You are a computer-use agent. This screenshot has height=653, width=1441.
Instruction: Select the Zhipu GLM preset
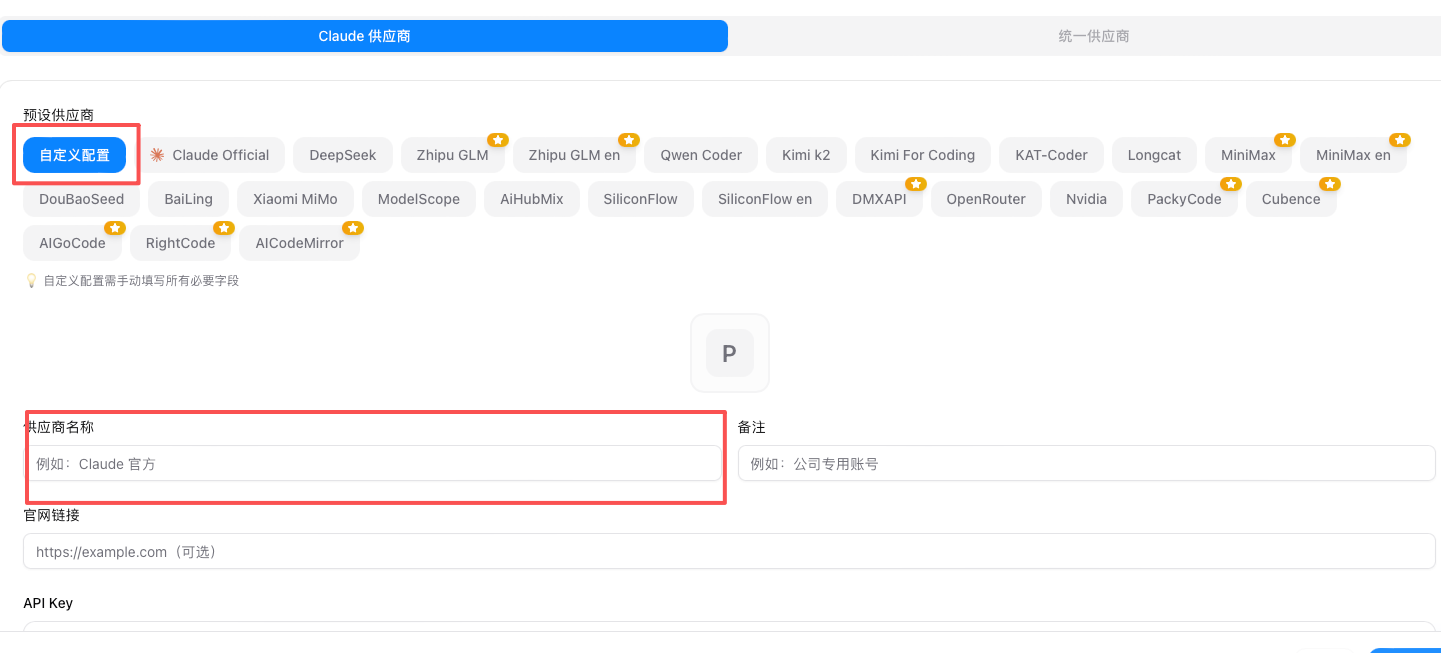453,155
